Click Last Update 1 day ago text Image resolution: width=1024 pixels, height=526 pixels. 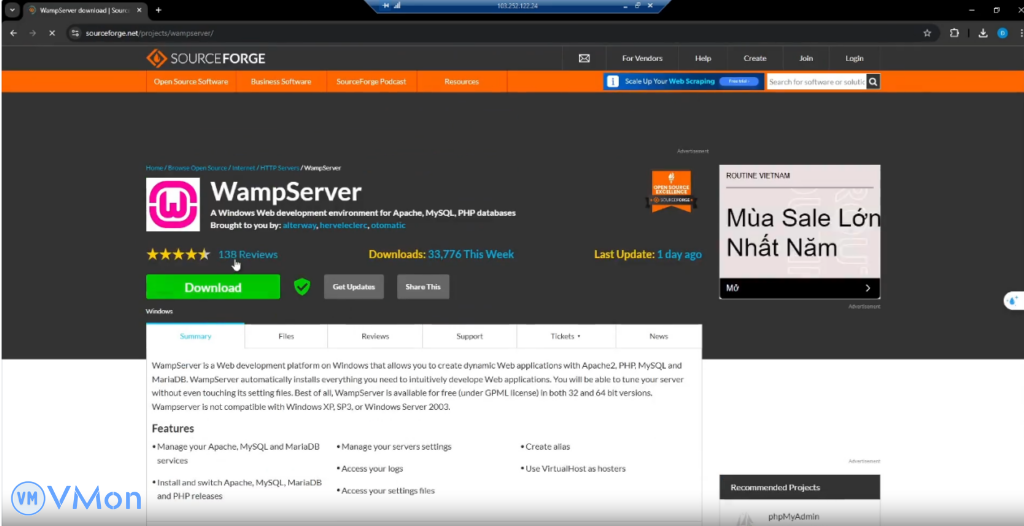coord(648,254)
